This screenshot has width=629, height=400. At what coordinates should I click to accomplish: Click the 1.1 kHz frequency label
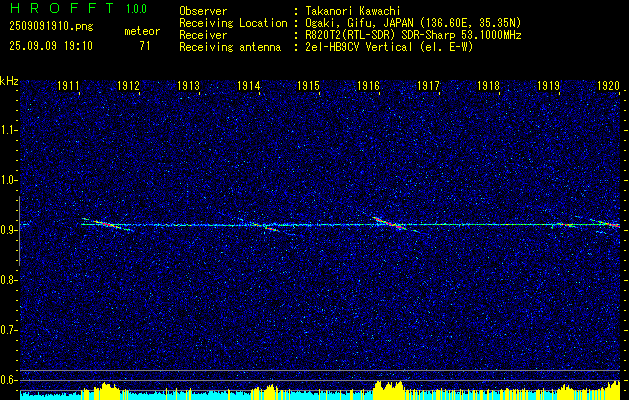pos(7,130)
